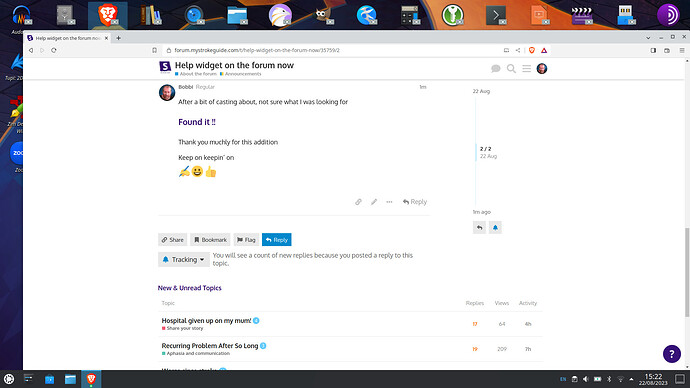
Task: Click Bobbi's avatar picture
Action: coord(167,93)
